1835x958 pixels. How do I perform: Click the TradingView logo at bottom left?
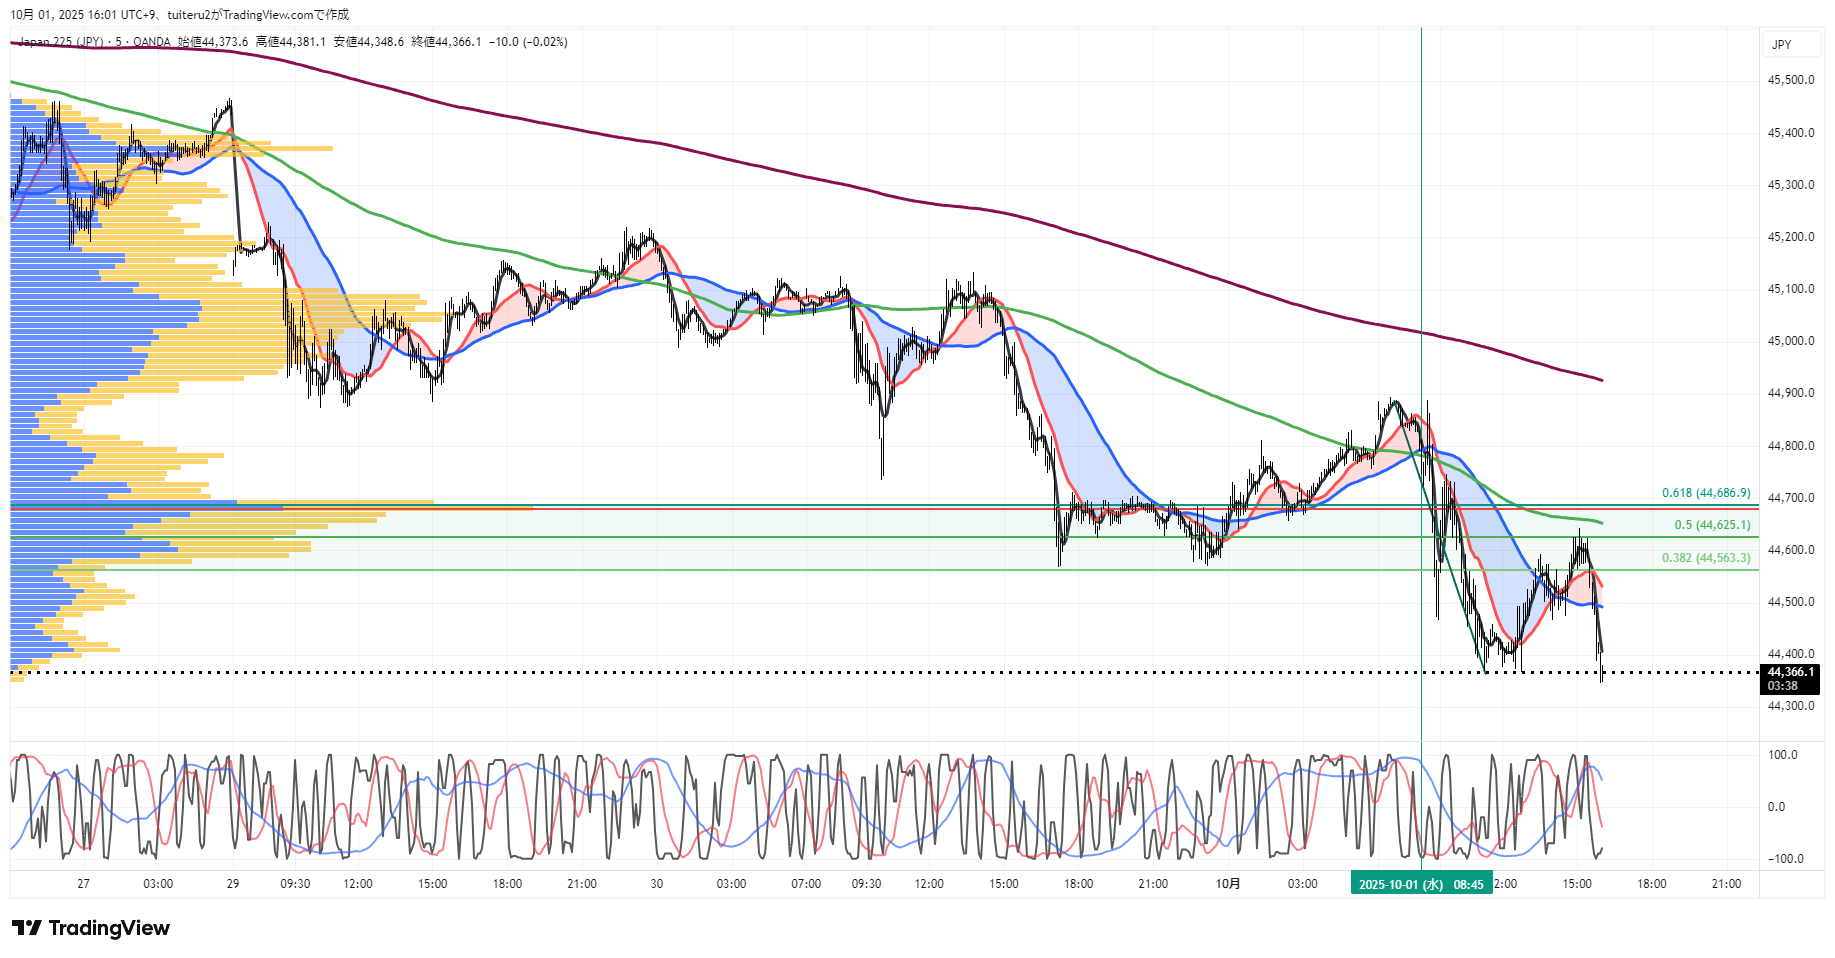(x=91, y=928)
